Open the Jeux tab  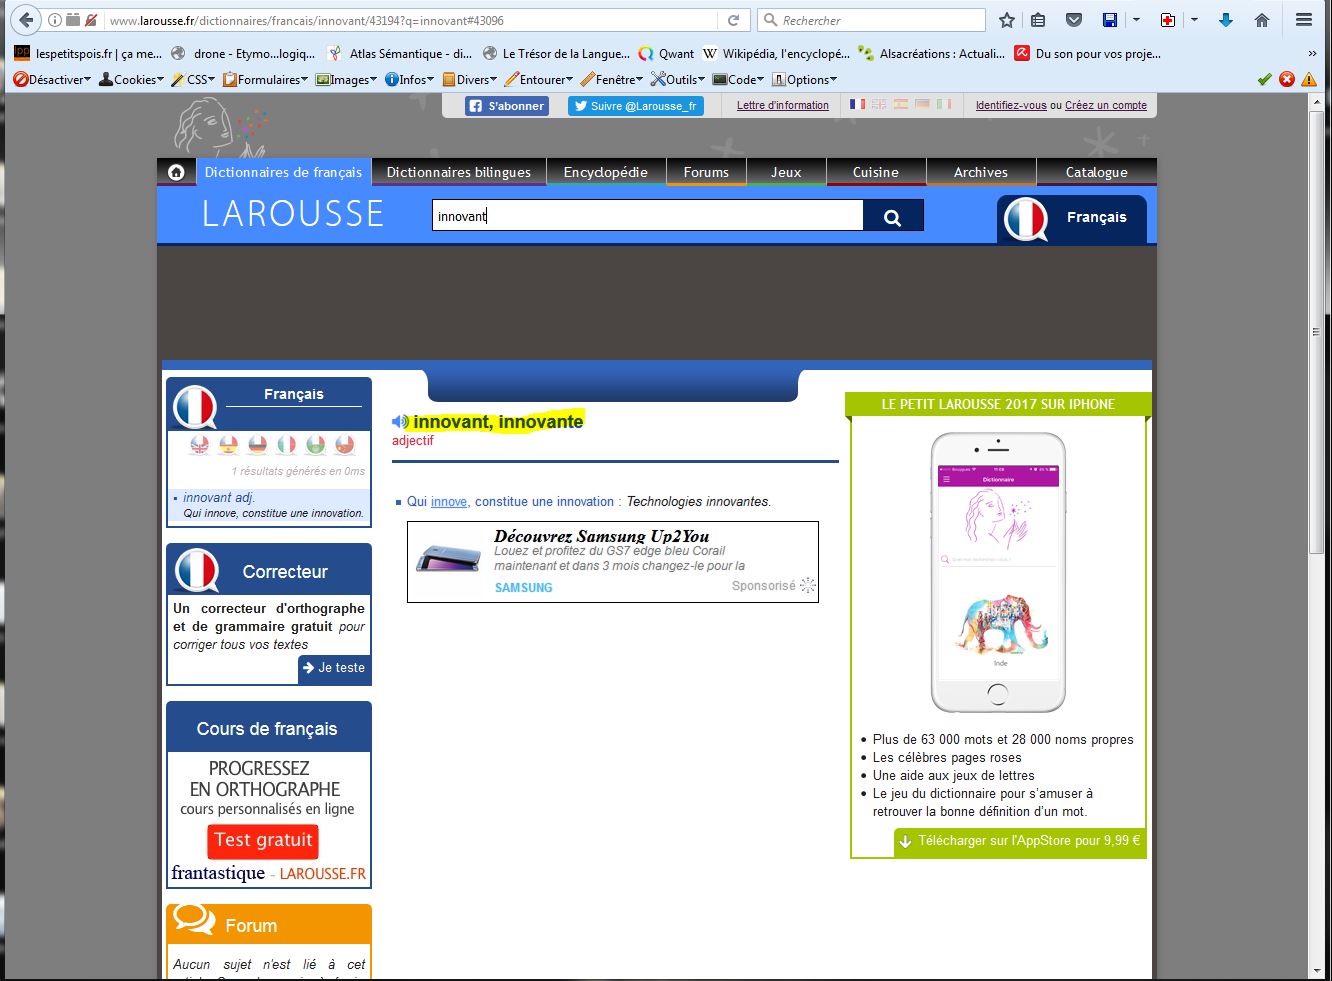[x=786, y=172]
